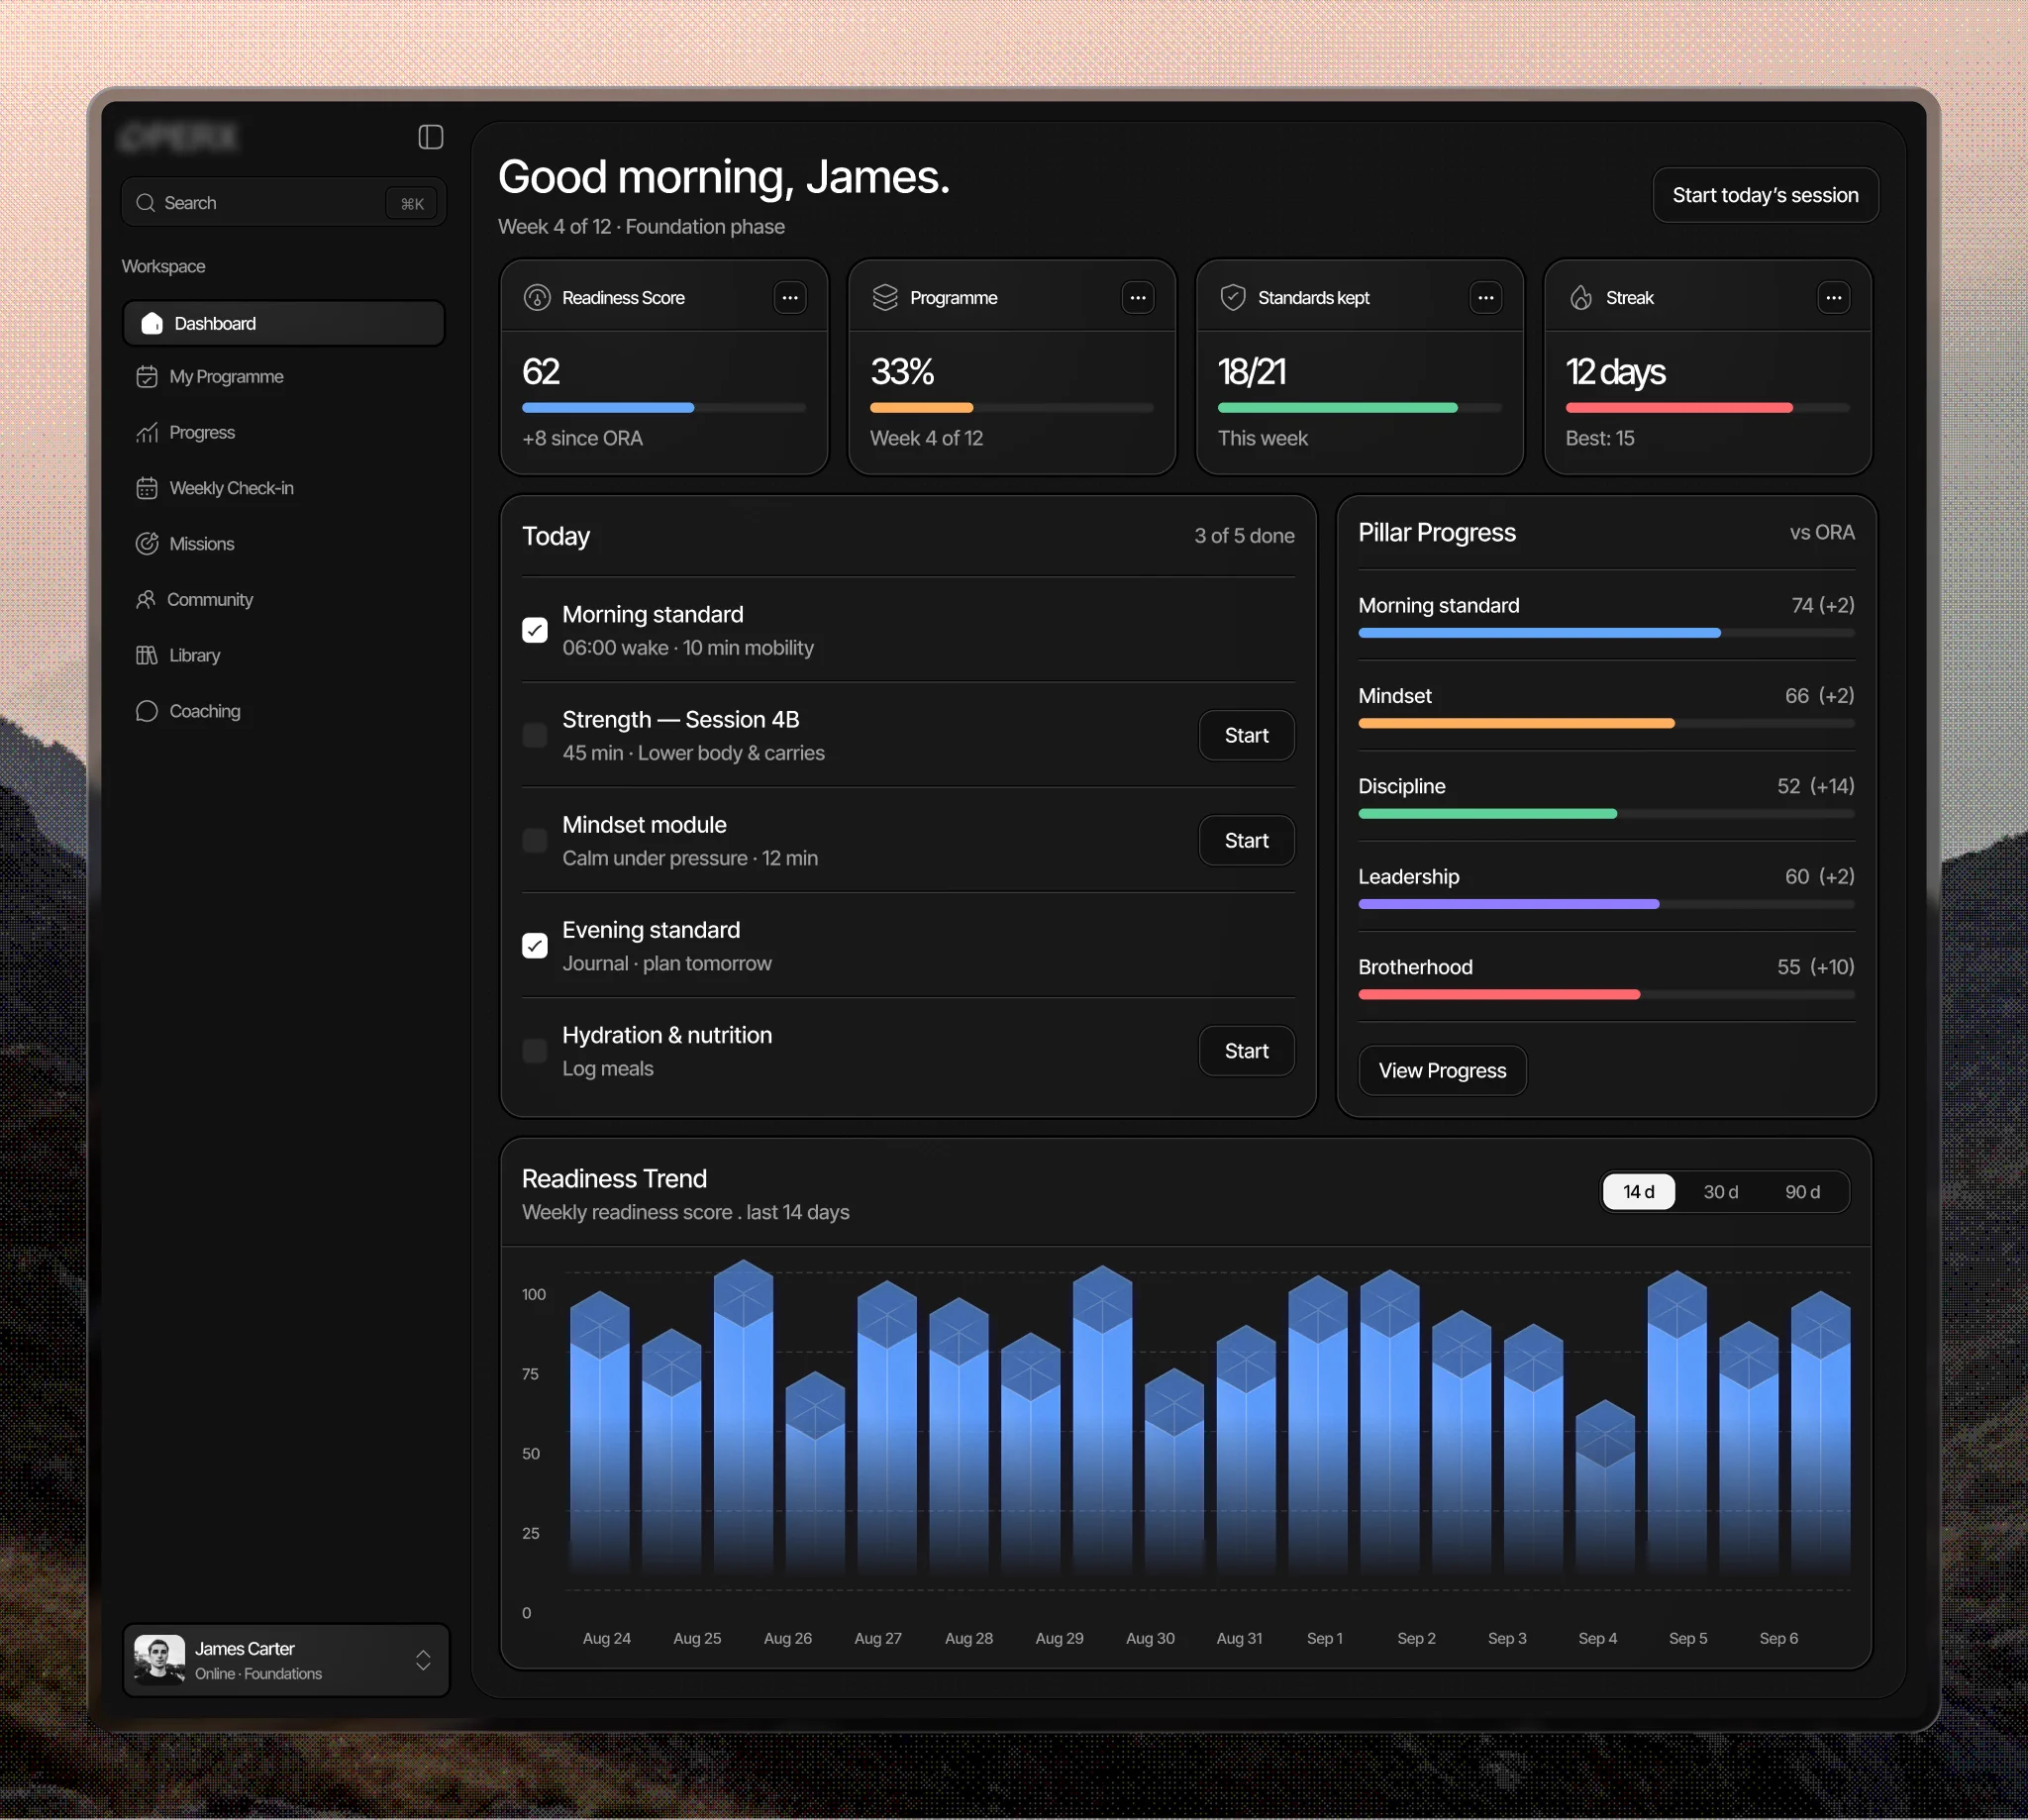Expand the James Carter account switcher
Screen dimensions: 2028x1820
coord(423,1660)
